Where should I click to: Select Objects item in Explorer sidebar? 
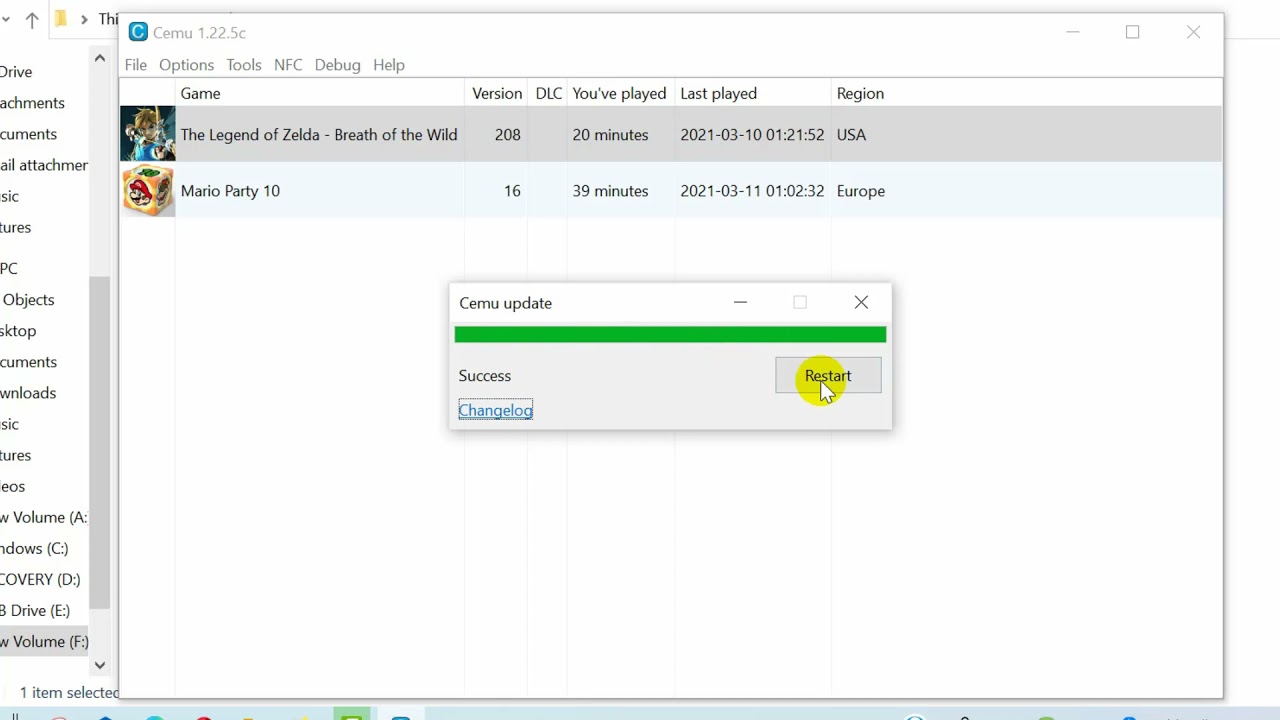(28, 300)
